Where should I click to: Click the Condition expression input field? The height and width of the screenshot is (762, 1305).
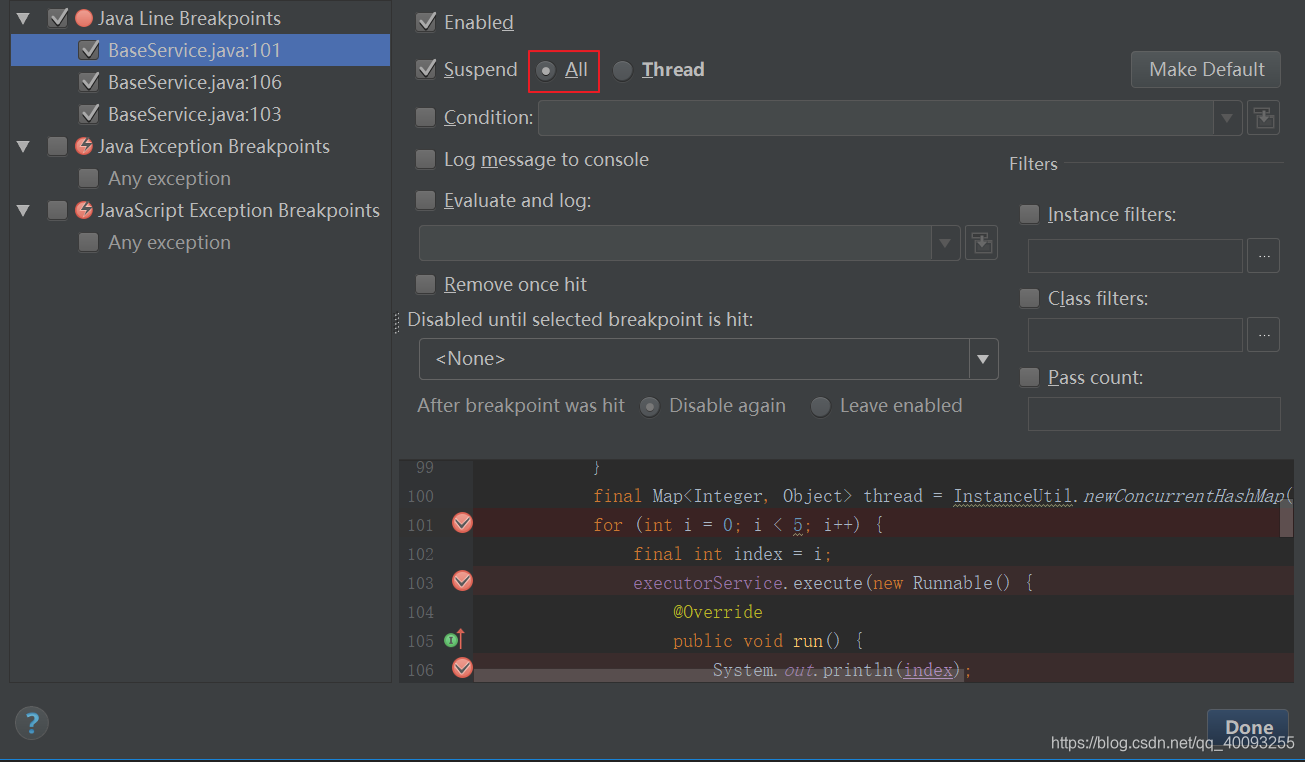pyautogui.click(x=877, y=118)
